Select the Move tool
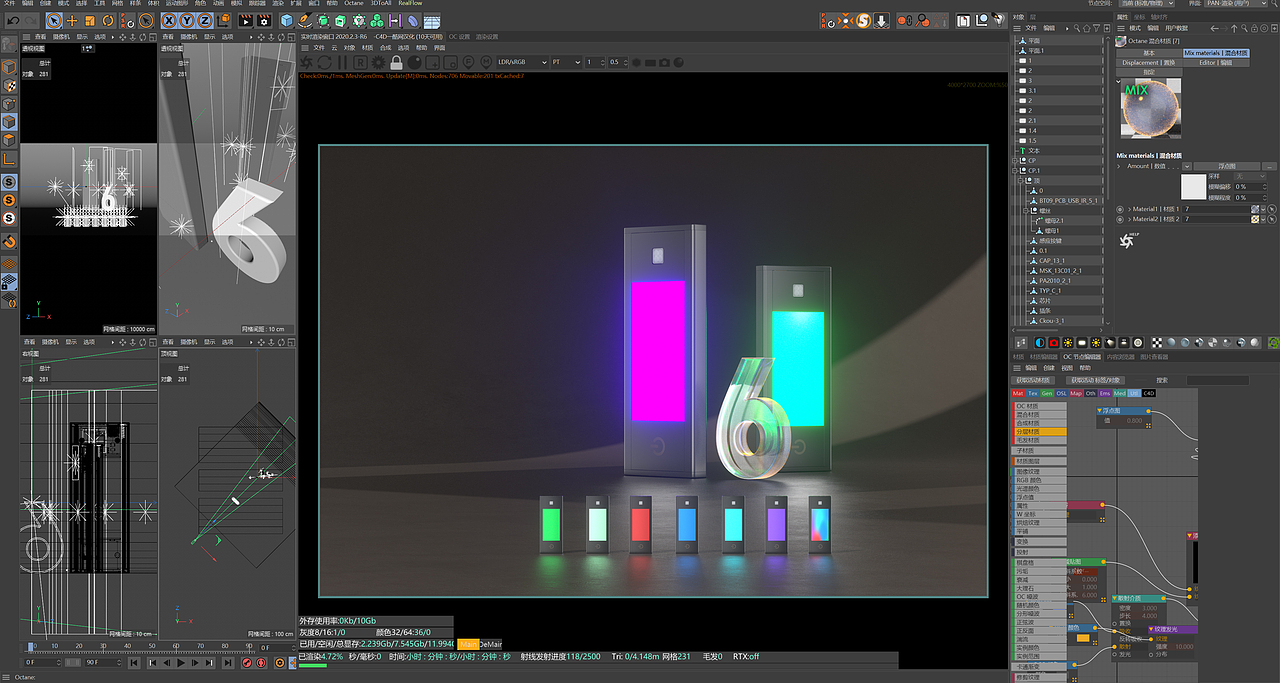 pyautogui.click(x=72, y=20)
